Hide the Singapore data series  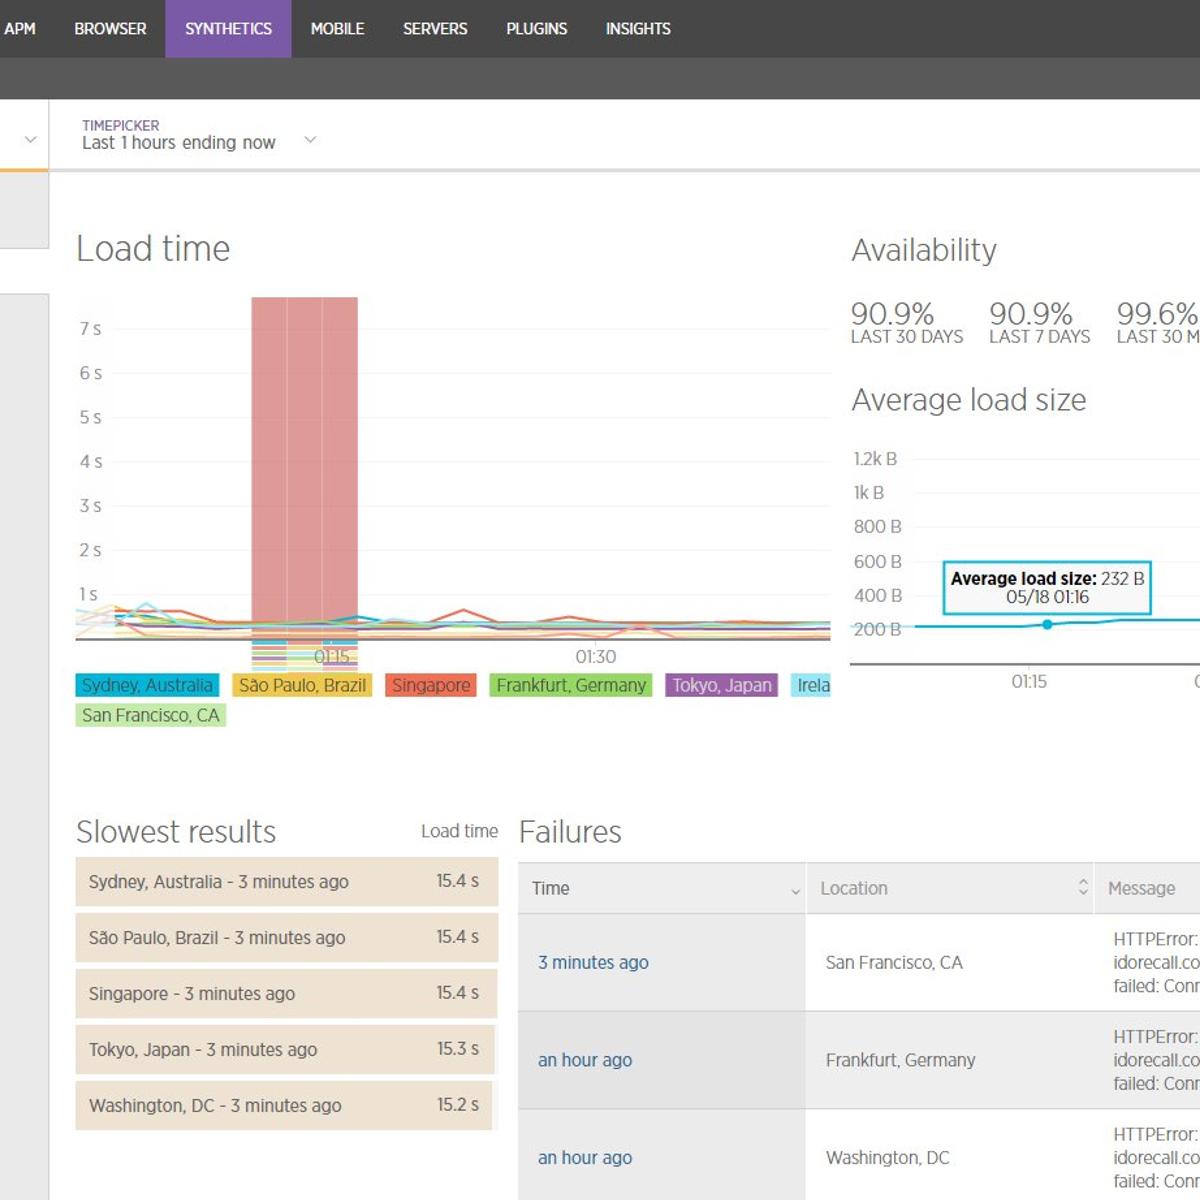[x=430, y=685]
